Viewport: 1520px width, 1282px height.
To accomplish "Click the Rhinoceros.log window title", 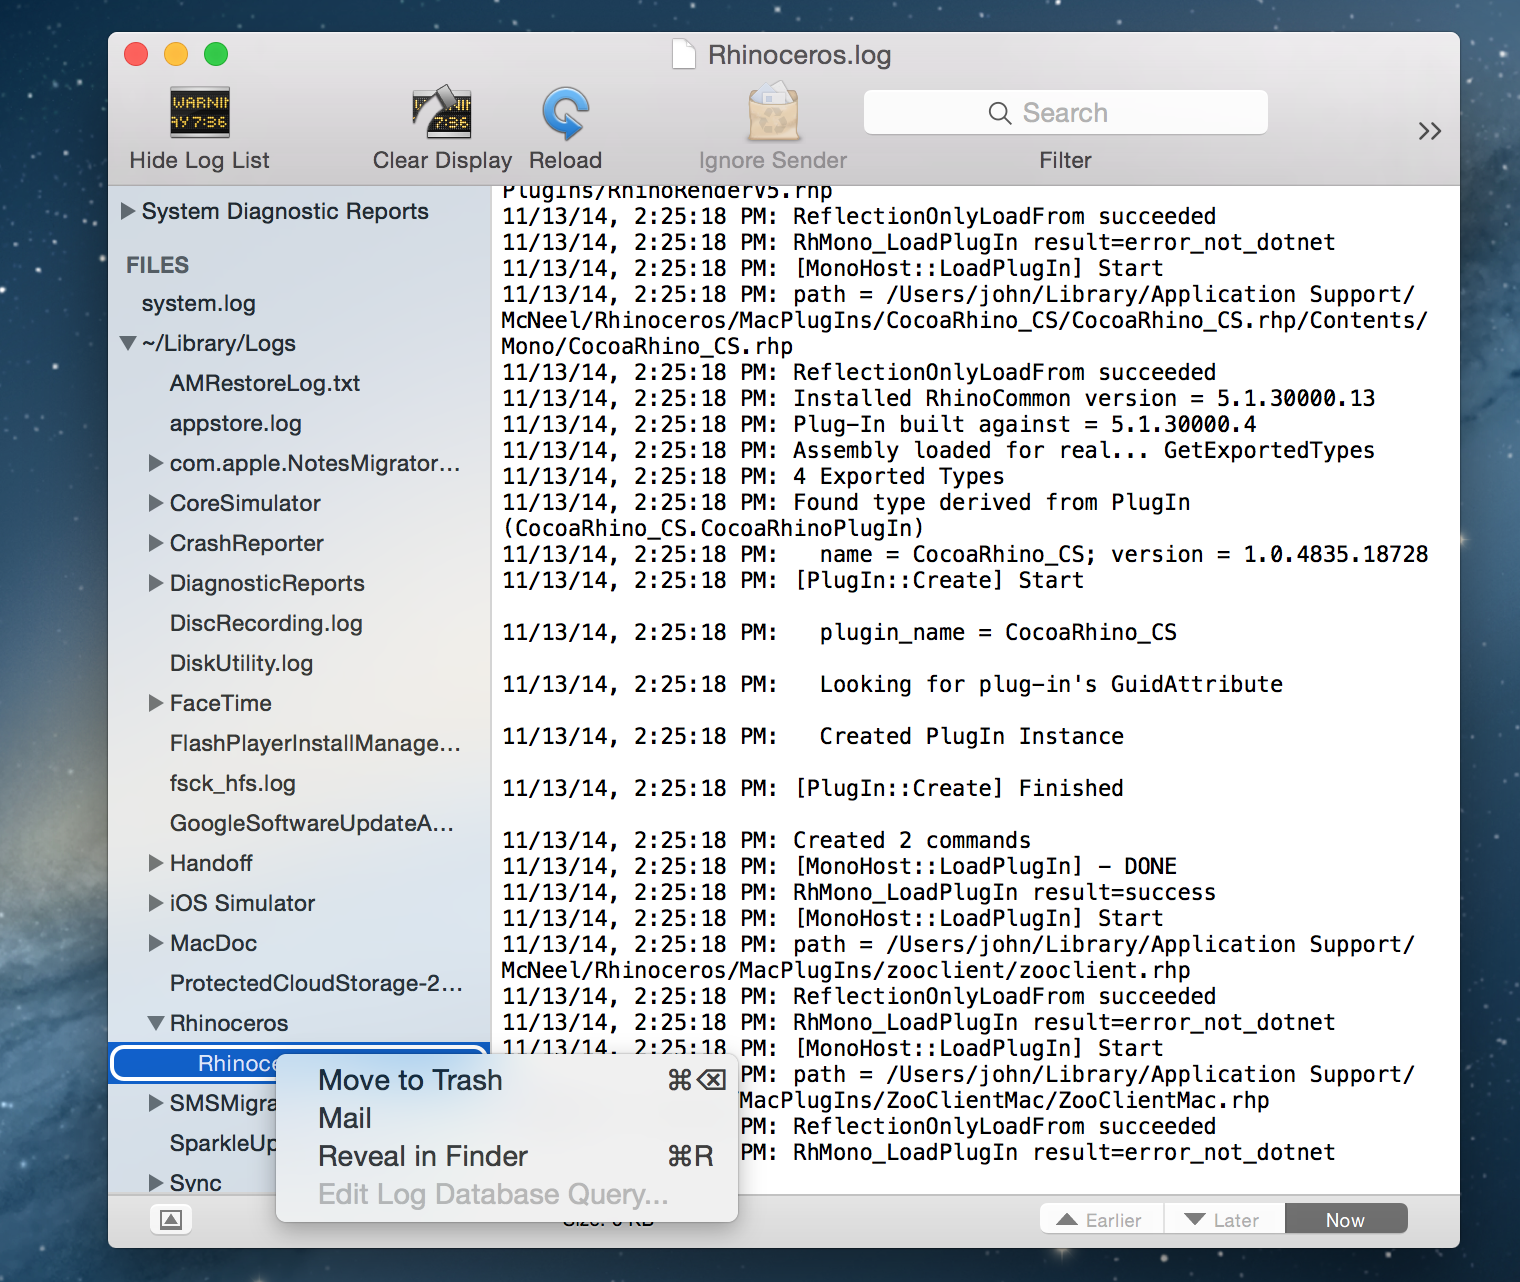I will pos(799,55).
